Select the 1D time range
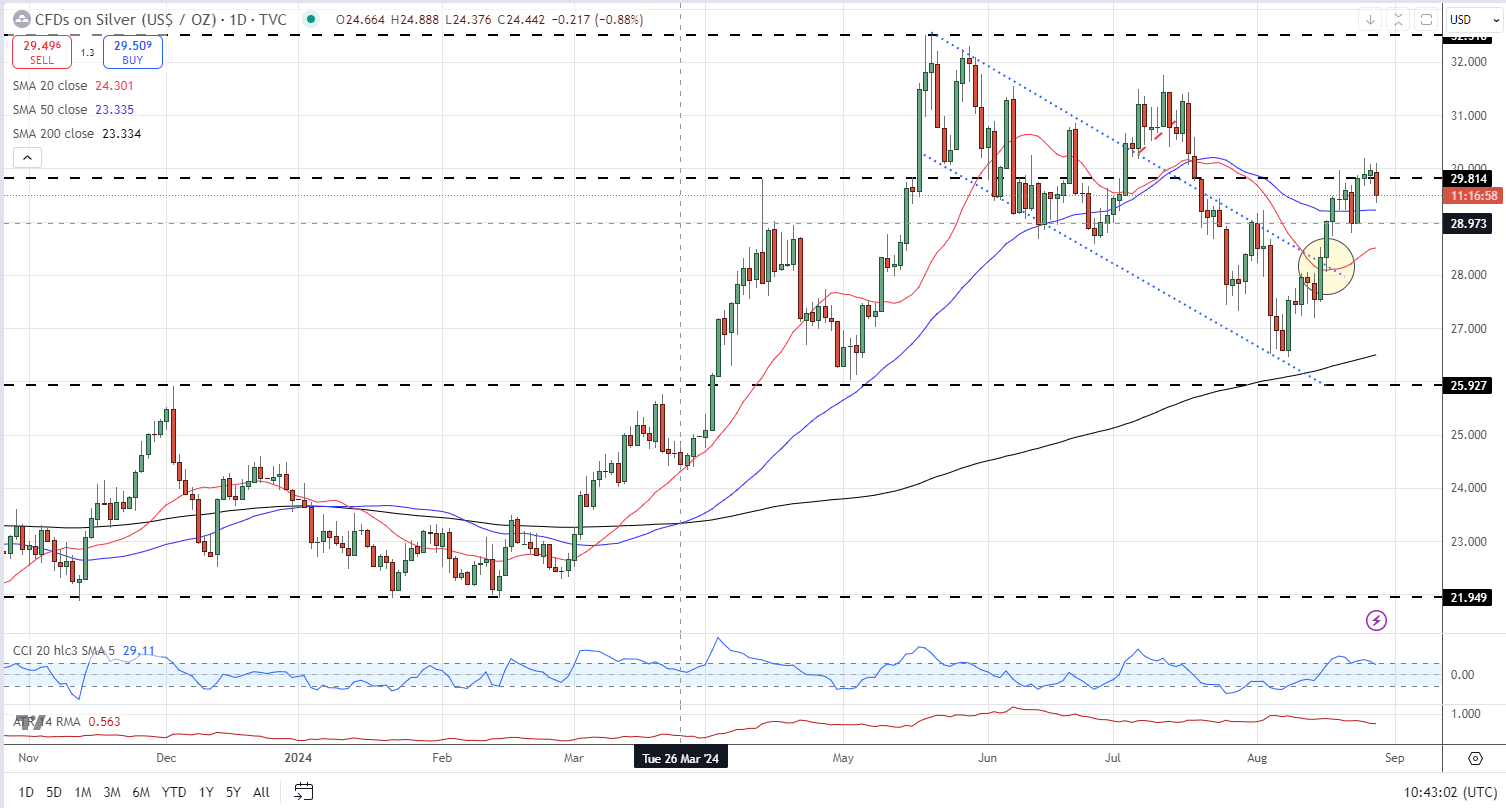 (26, 792)
